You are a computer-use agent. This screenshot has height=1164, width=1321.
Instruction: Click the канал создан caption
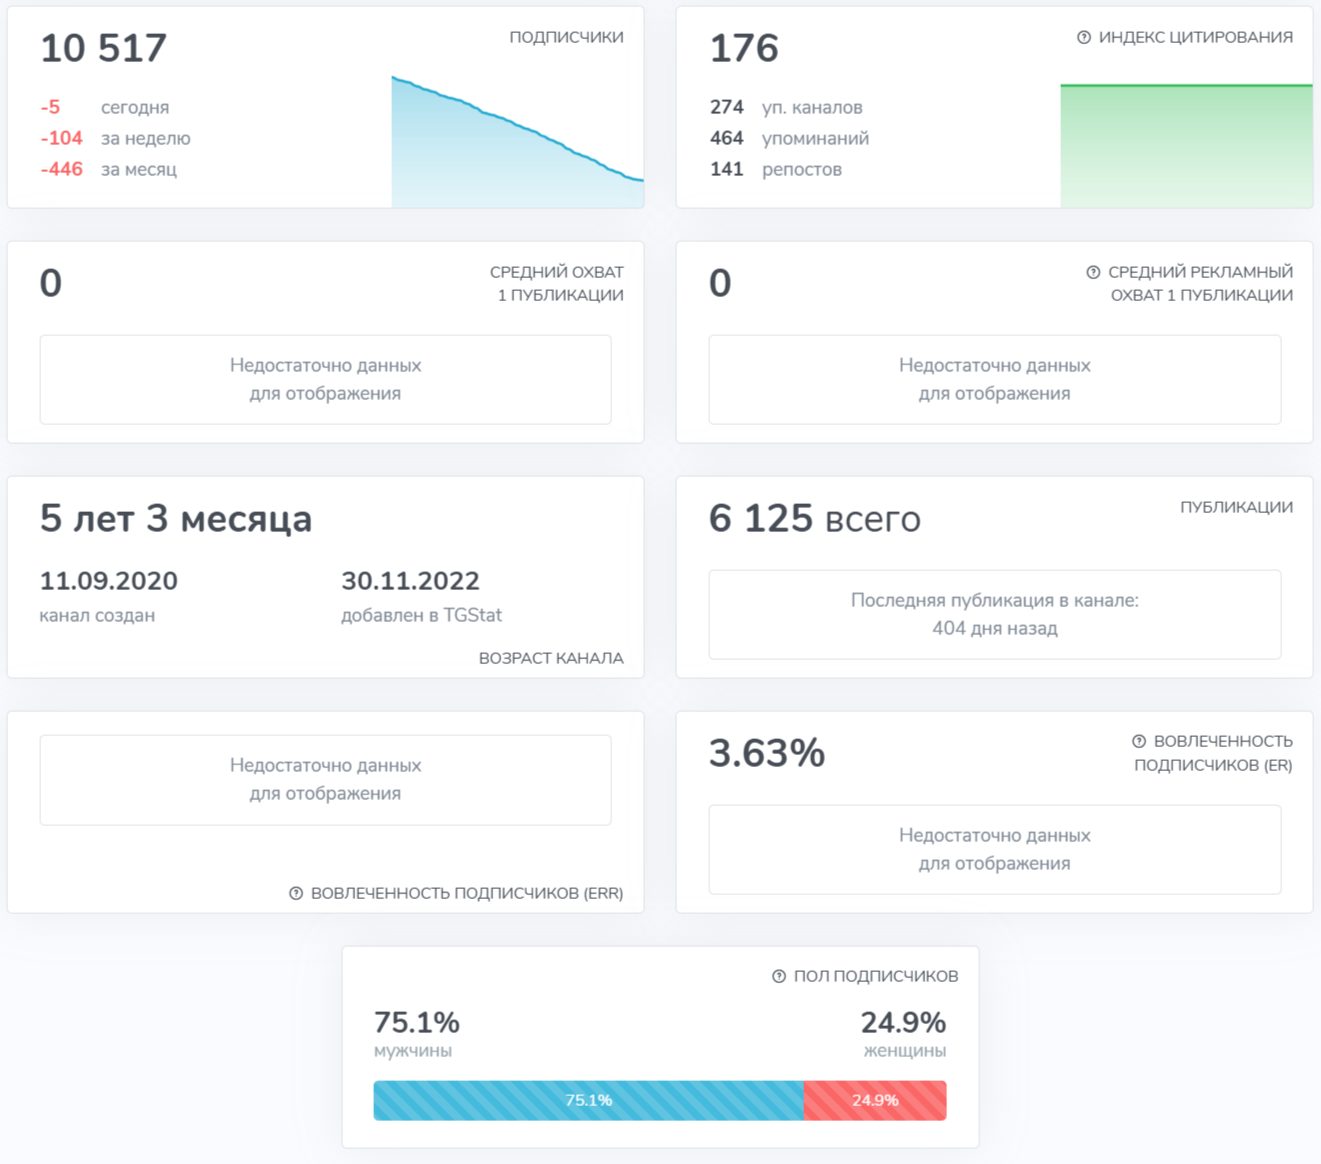click(97, 615)
